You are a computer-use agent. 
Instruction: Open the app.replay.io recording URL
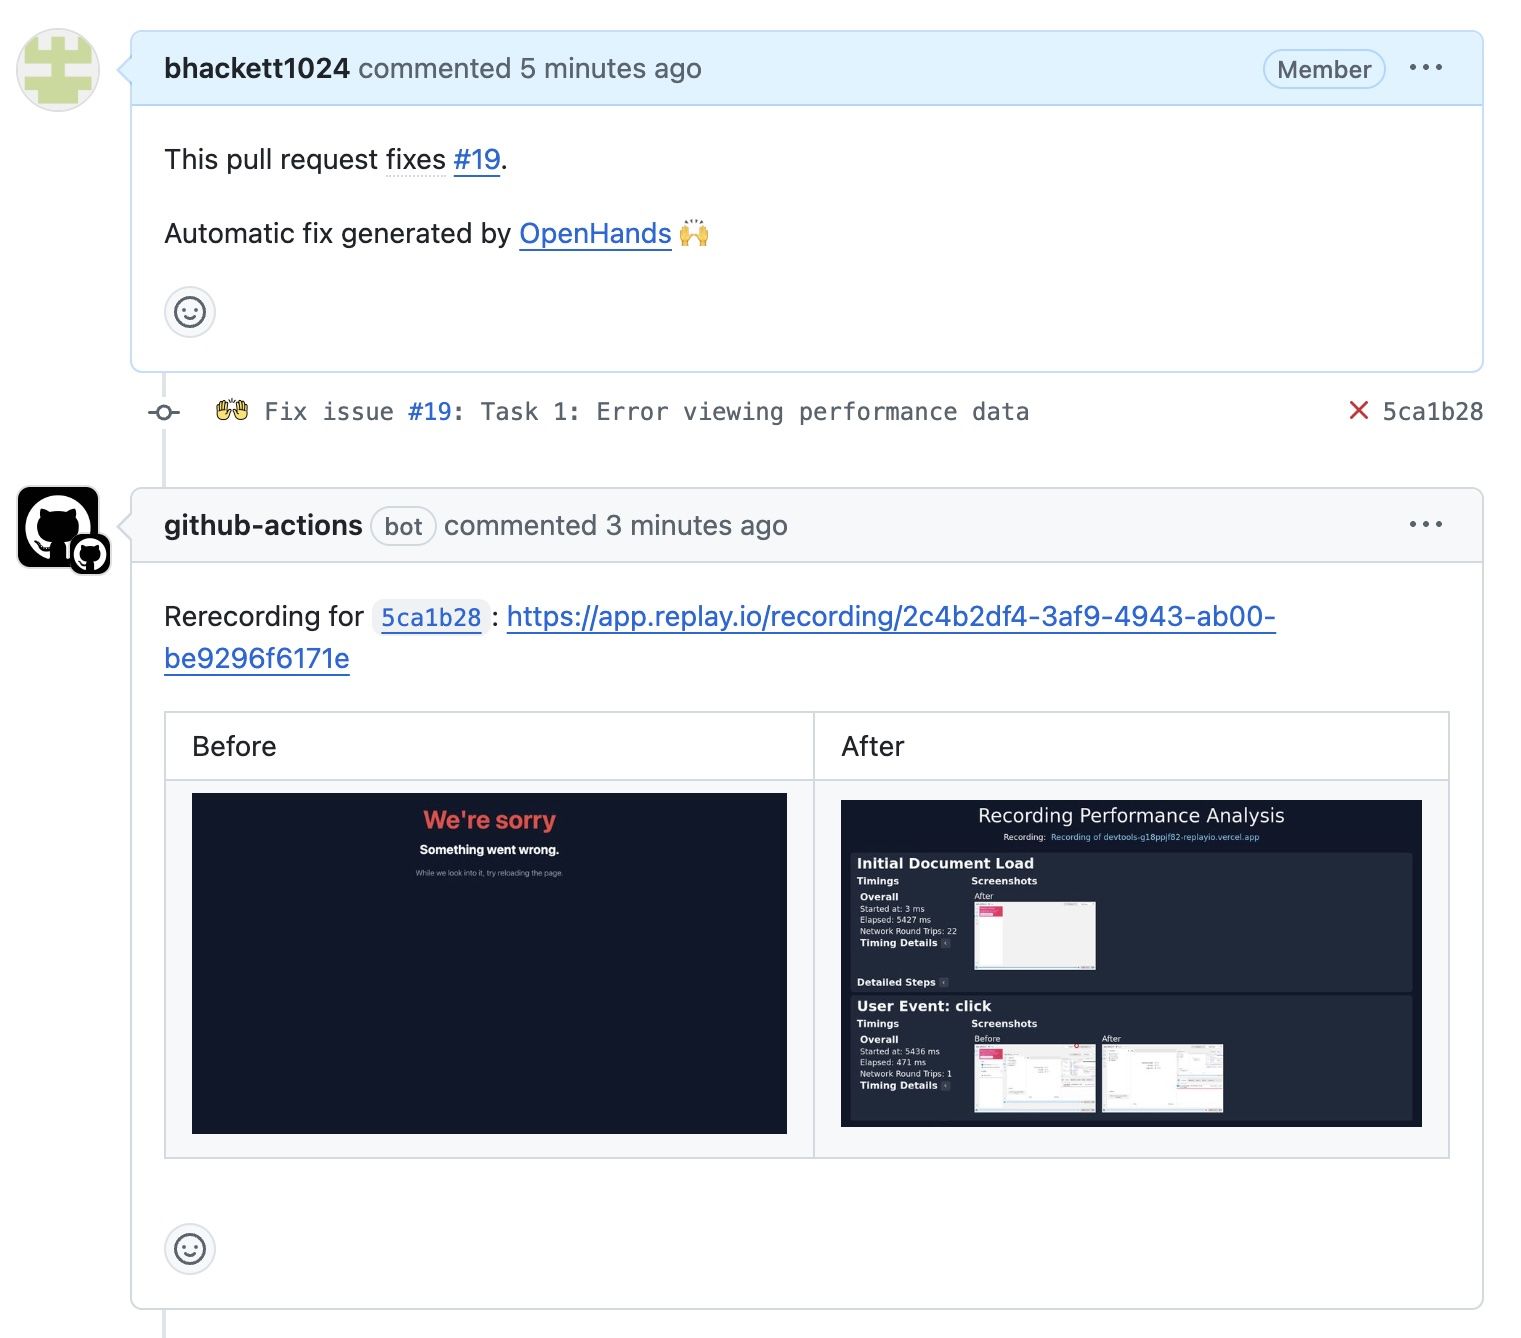tap(720, 637)
